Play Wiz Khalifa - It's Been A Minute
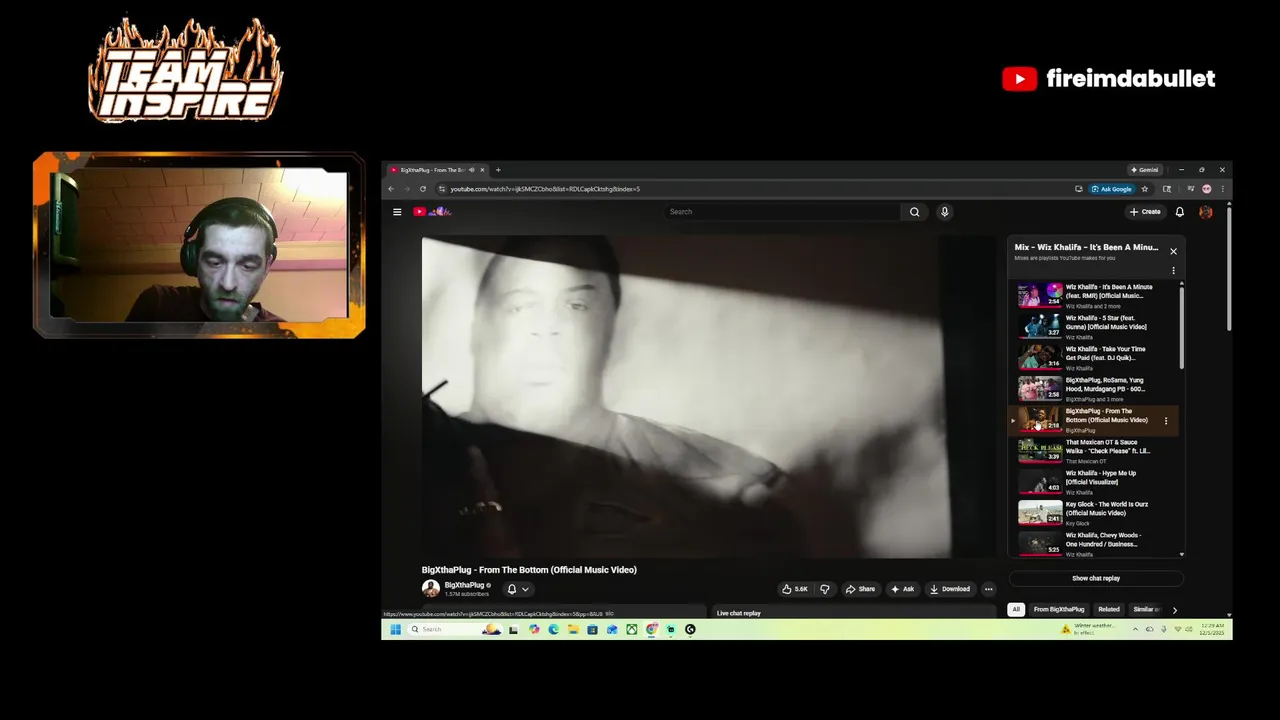This screenshot has height=720, width=1280. (1096, 296)
